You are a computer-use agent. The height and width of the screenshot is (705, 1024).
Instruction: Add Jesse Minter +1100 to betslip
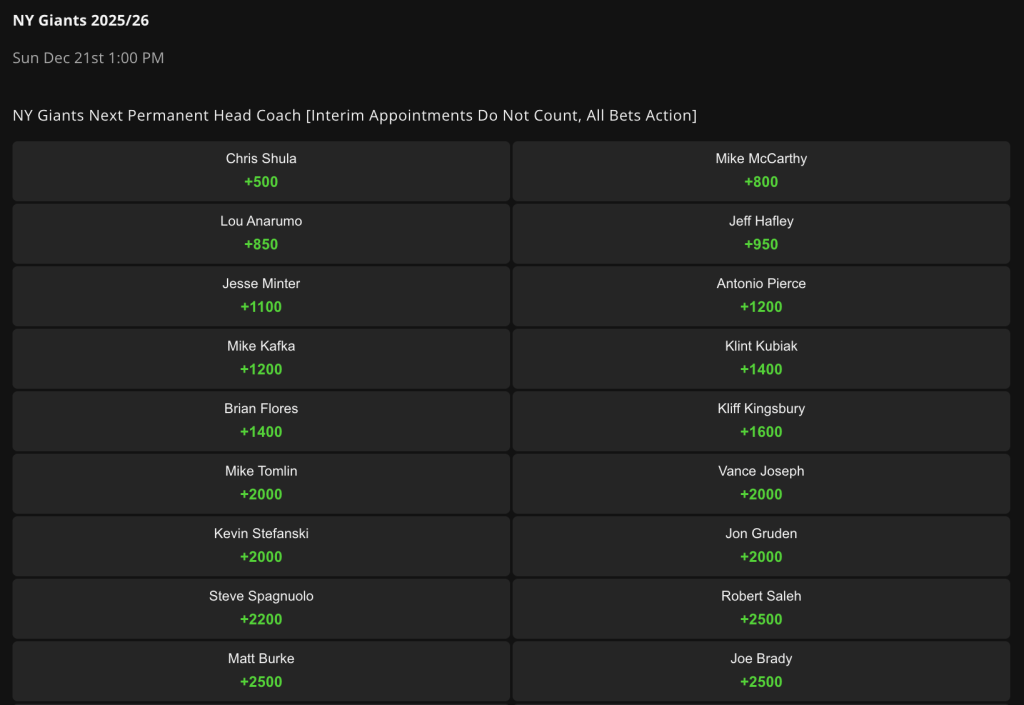[x=261, y=296]
